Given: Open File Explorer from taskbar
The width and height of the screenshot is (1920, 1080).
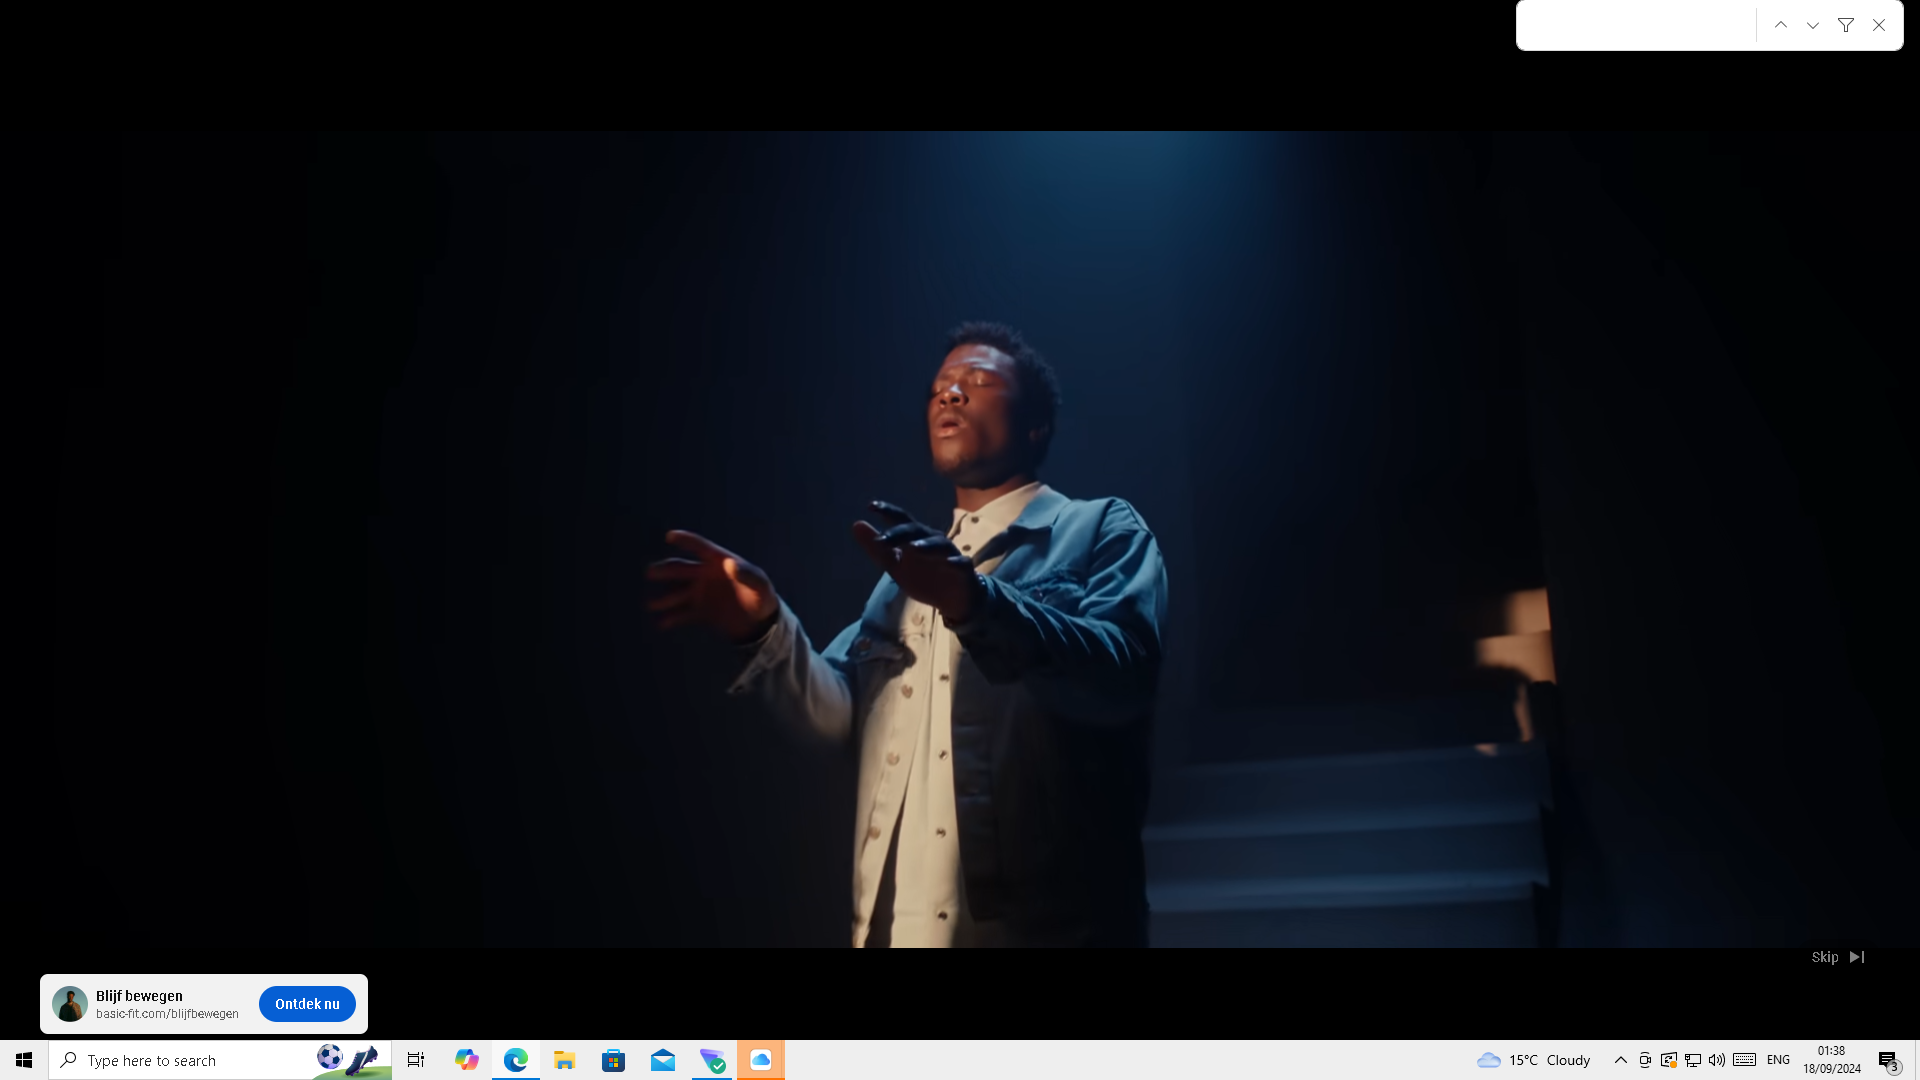Looking at the screenshot, I should click(x=564, y=1060).
